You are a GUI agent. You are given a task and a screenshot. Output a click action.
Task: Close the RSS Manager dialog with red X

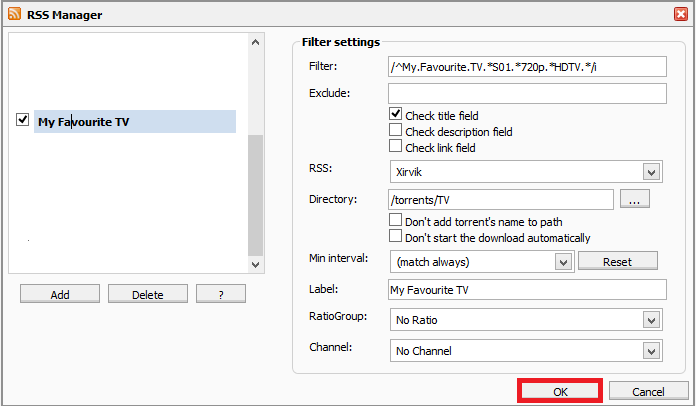pos(680,14)
